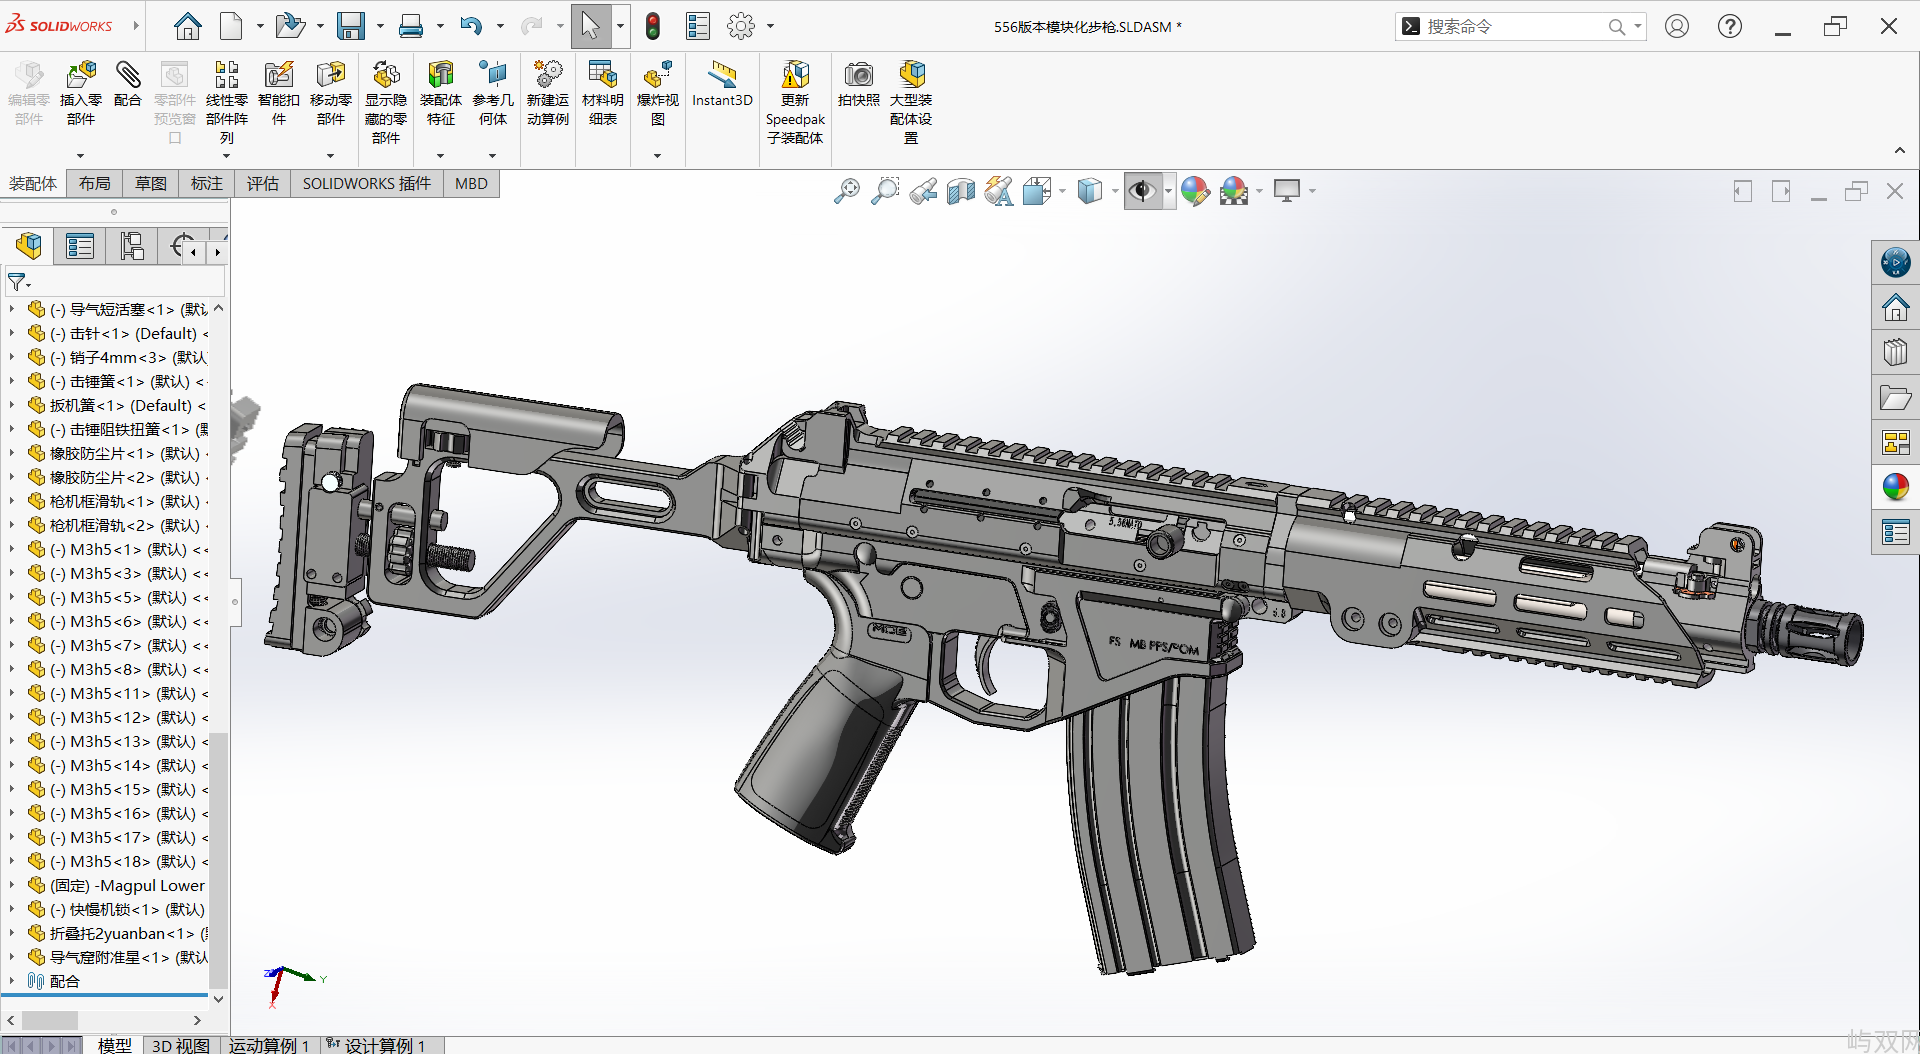The image size is (1920, 1054).
Task: Switch to the ConfigurationManager panel tab
Action: click(132, 246)
